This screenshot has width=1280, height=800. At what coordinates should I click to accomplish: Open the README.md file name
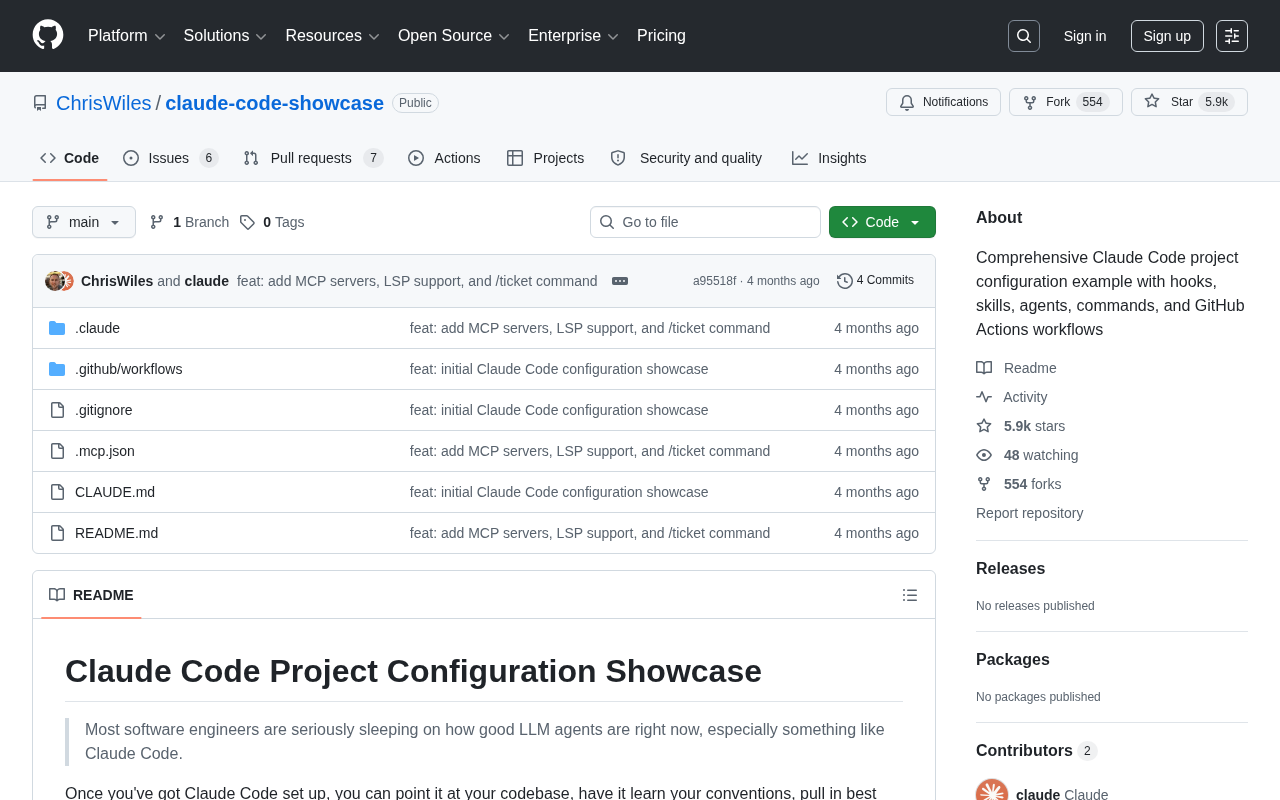(116, 533)
